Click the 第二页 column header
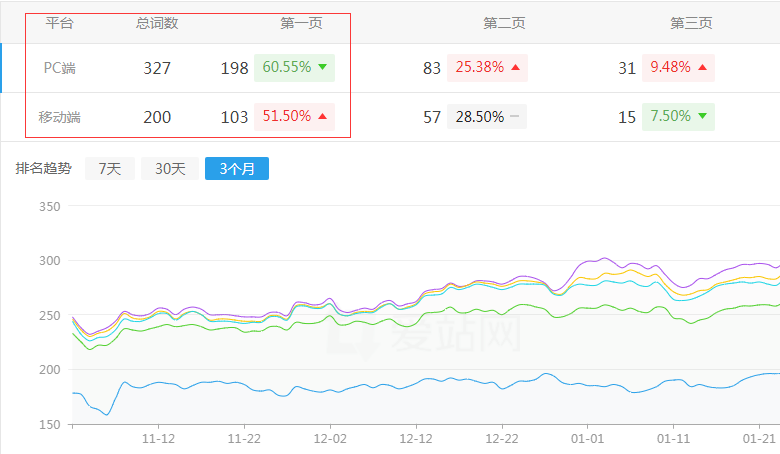The image size is (780, 454). [504, 22]
